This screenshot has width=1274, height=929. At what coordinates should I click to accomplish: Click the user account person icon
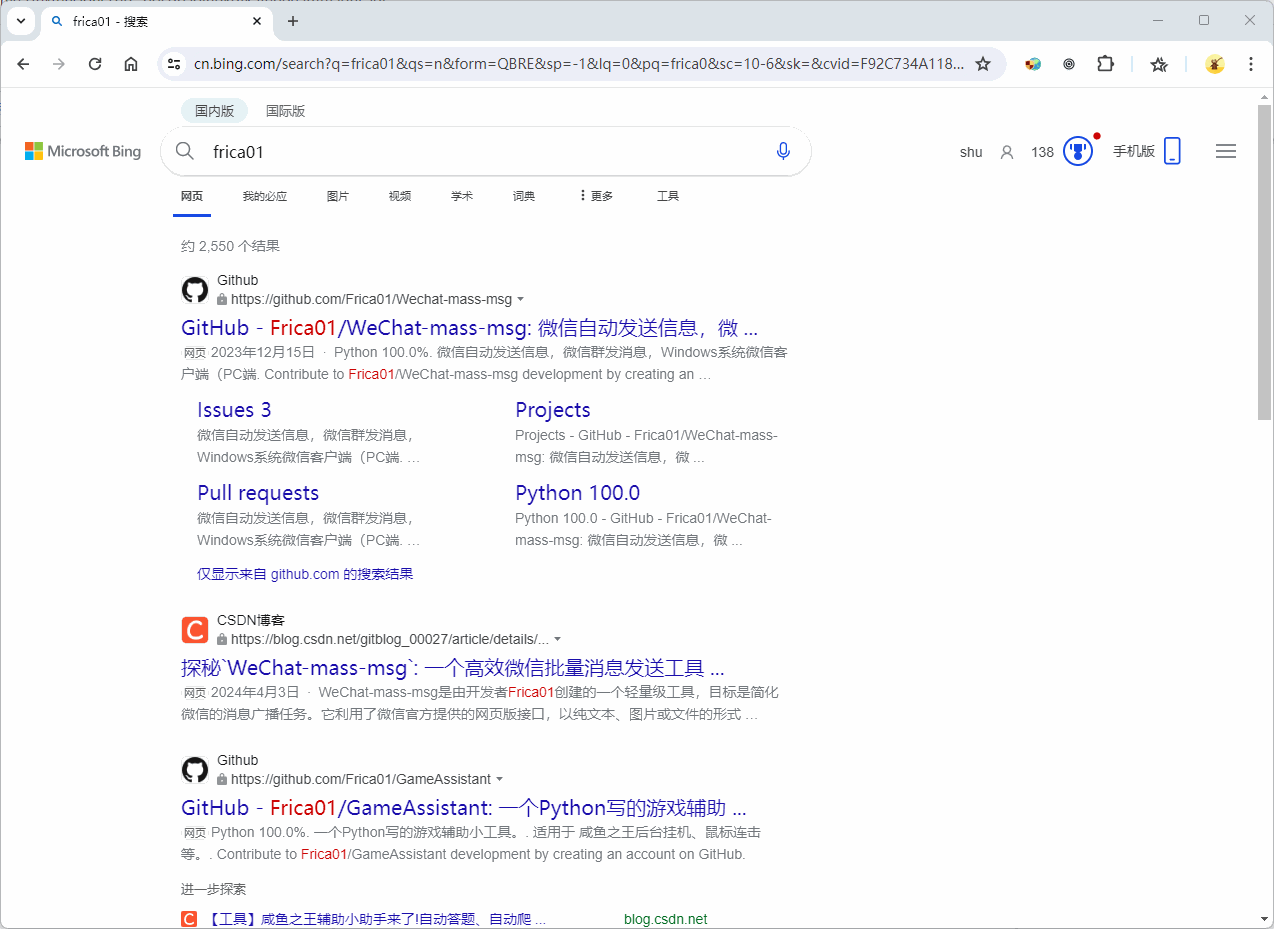point(1007,152)
